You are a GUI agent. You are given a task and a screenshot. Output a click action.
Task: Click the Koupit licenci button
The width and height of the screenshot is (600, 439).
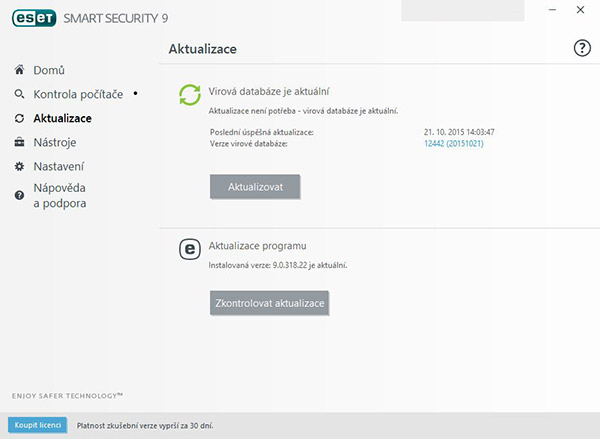coord(38,425)
